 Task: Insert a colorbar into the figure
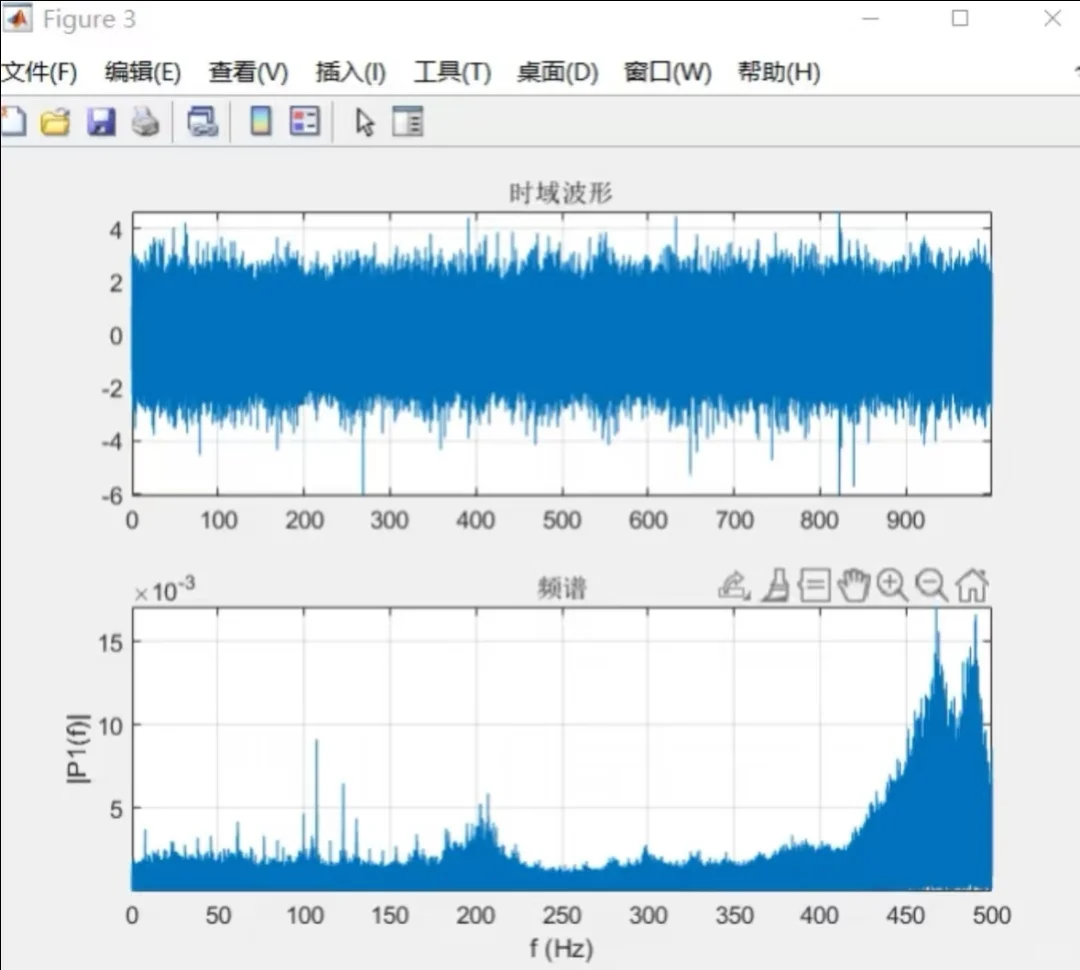tap(259, 121)
